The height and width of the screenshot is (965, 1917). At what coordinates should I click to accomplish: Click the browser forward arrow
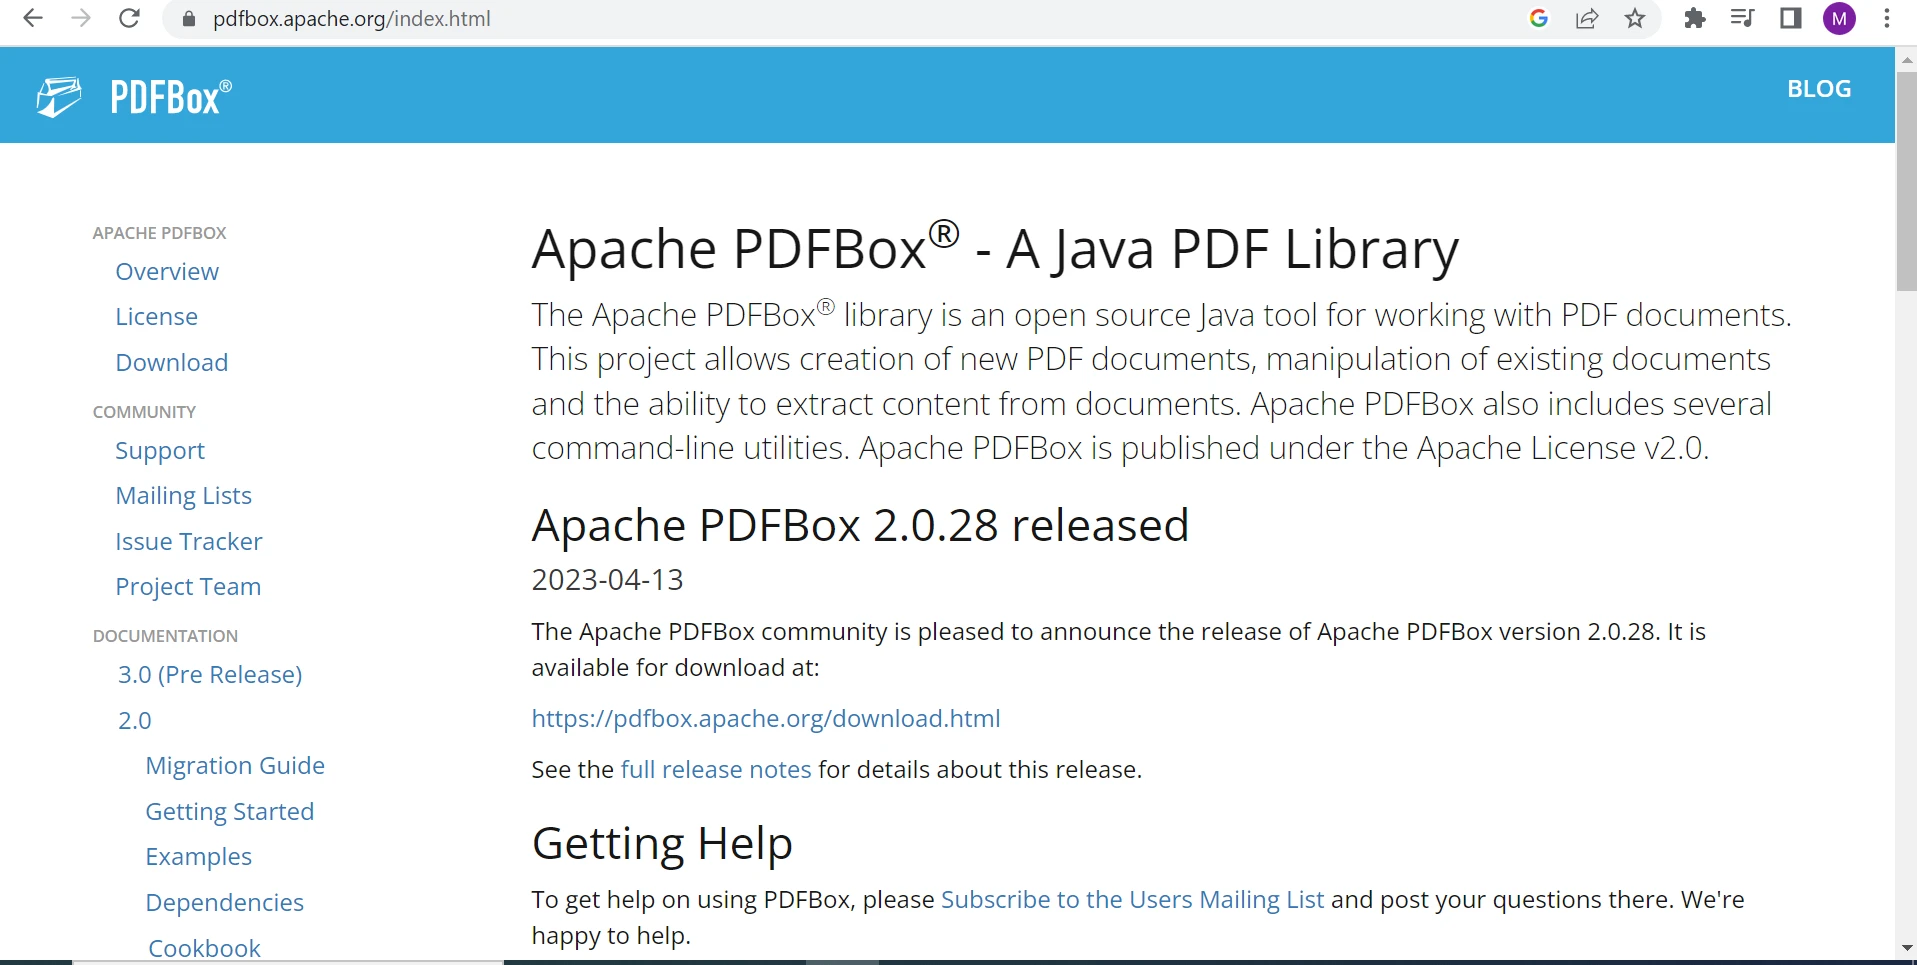pos(81,18)
